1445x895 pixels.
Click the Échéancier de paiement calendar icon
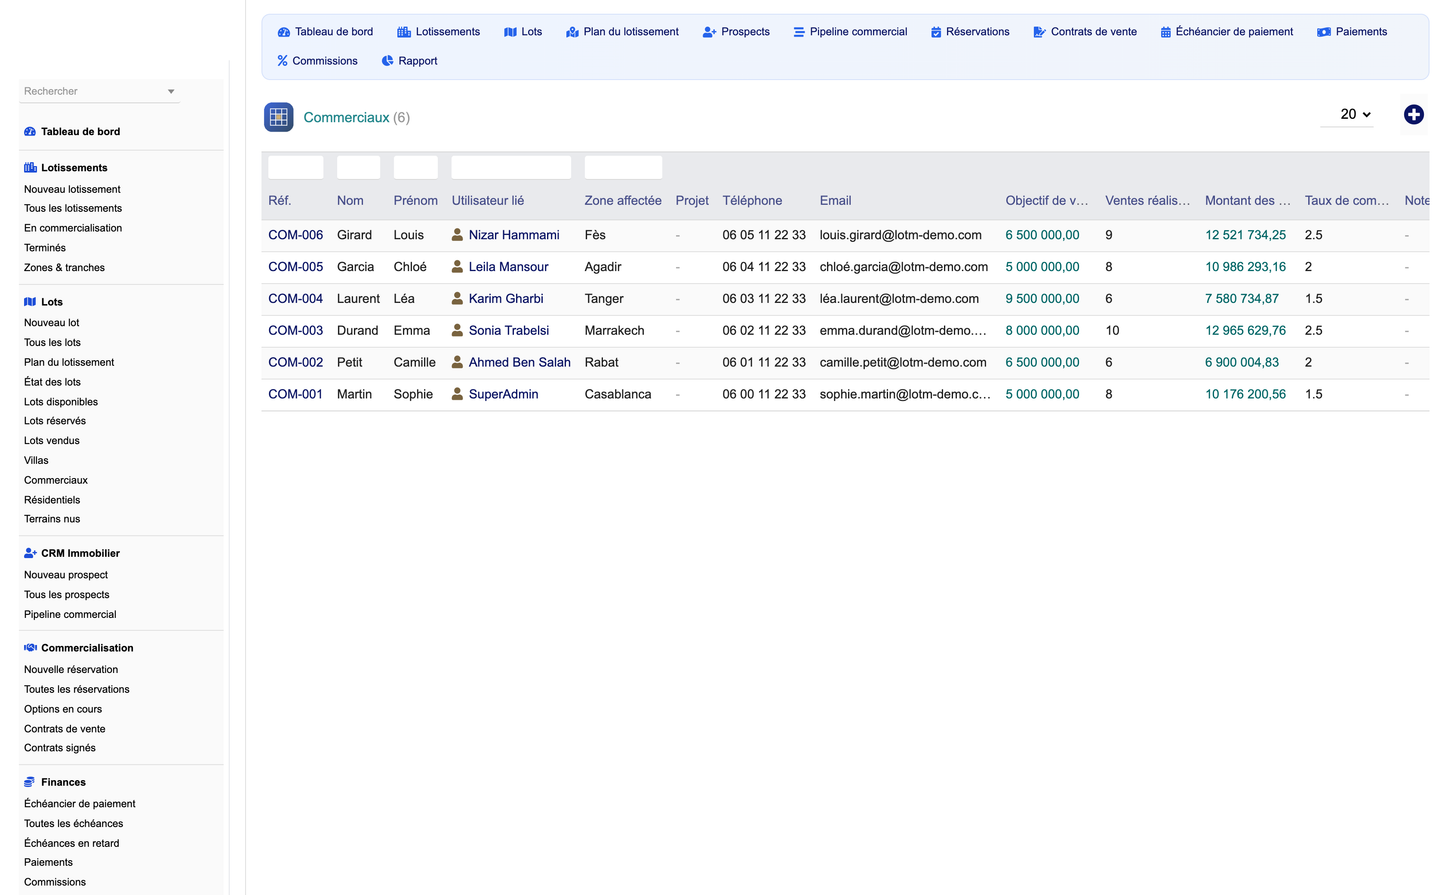1165,32
